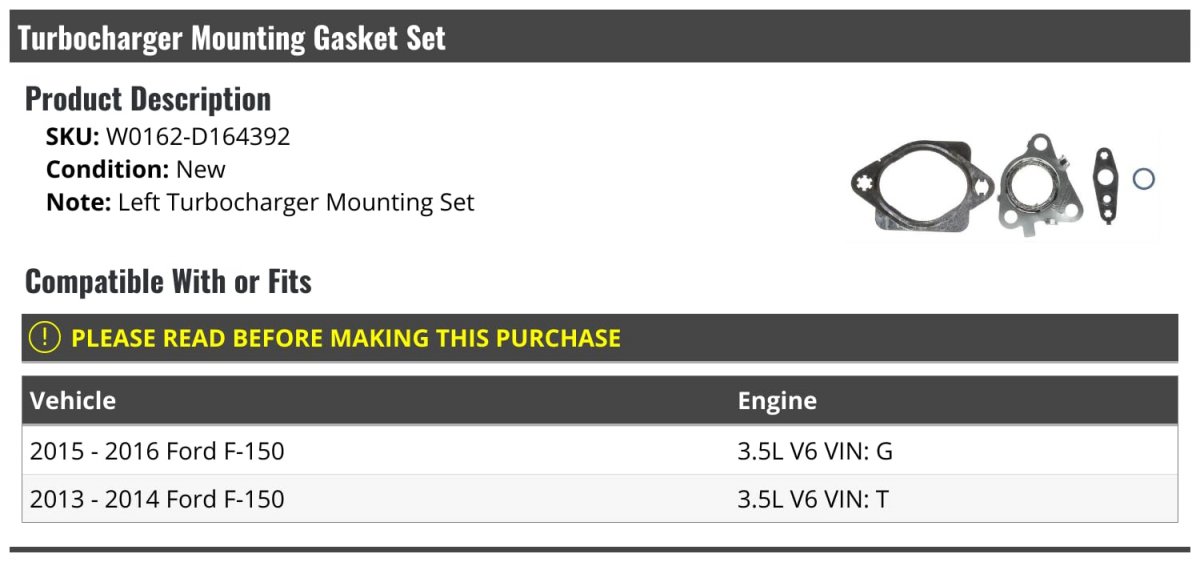
Task: Click the Product Description heading
Action: coord(148,99)
